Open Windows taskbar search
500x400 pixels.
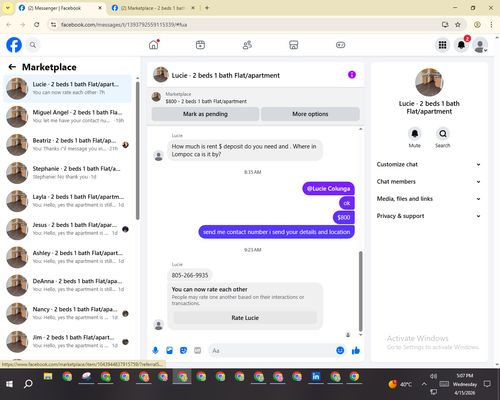(x=28, y=384)
